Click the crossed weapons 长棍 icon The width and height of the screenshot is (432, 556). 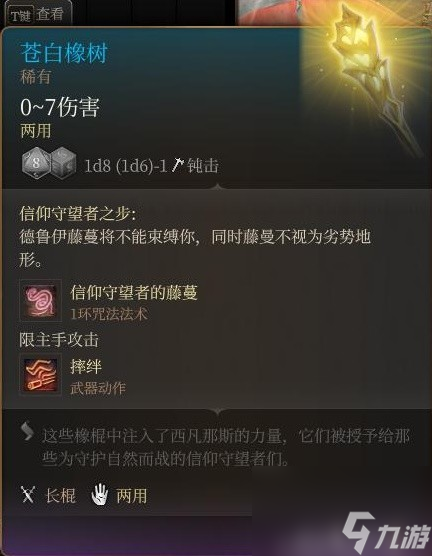point(28,494)
